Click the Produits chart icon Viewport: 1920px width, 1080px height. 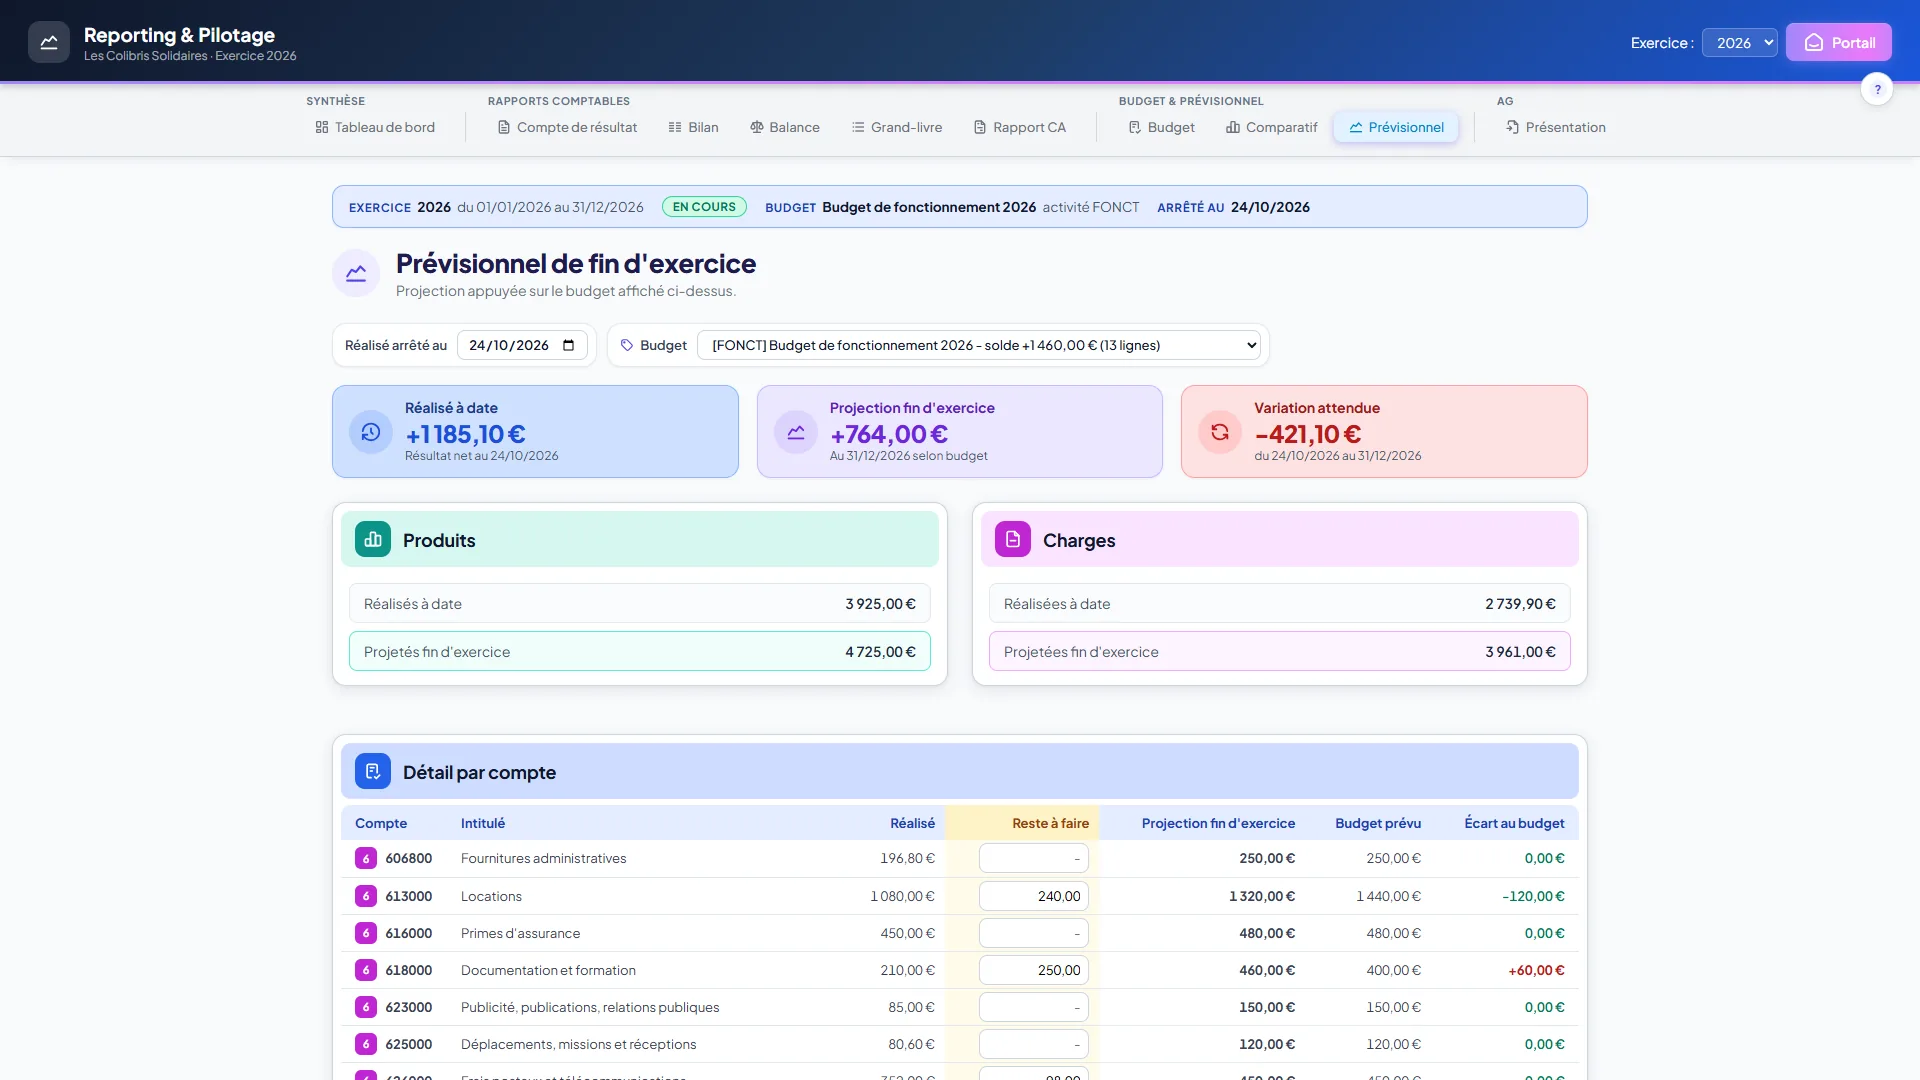(x=373, y=540)
